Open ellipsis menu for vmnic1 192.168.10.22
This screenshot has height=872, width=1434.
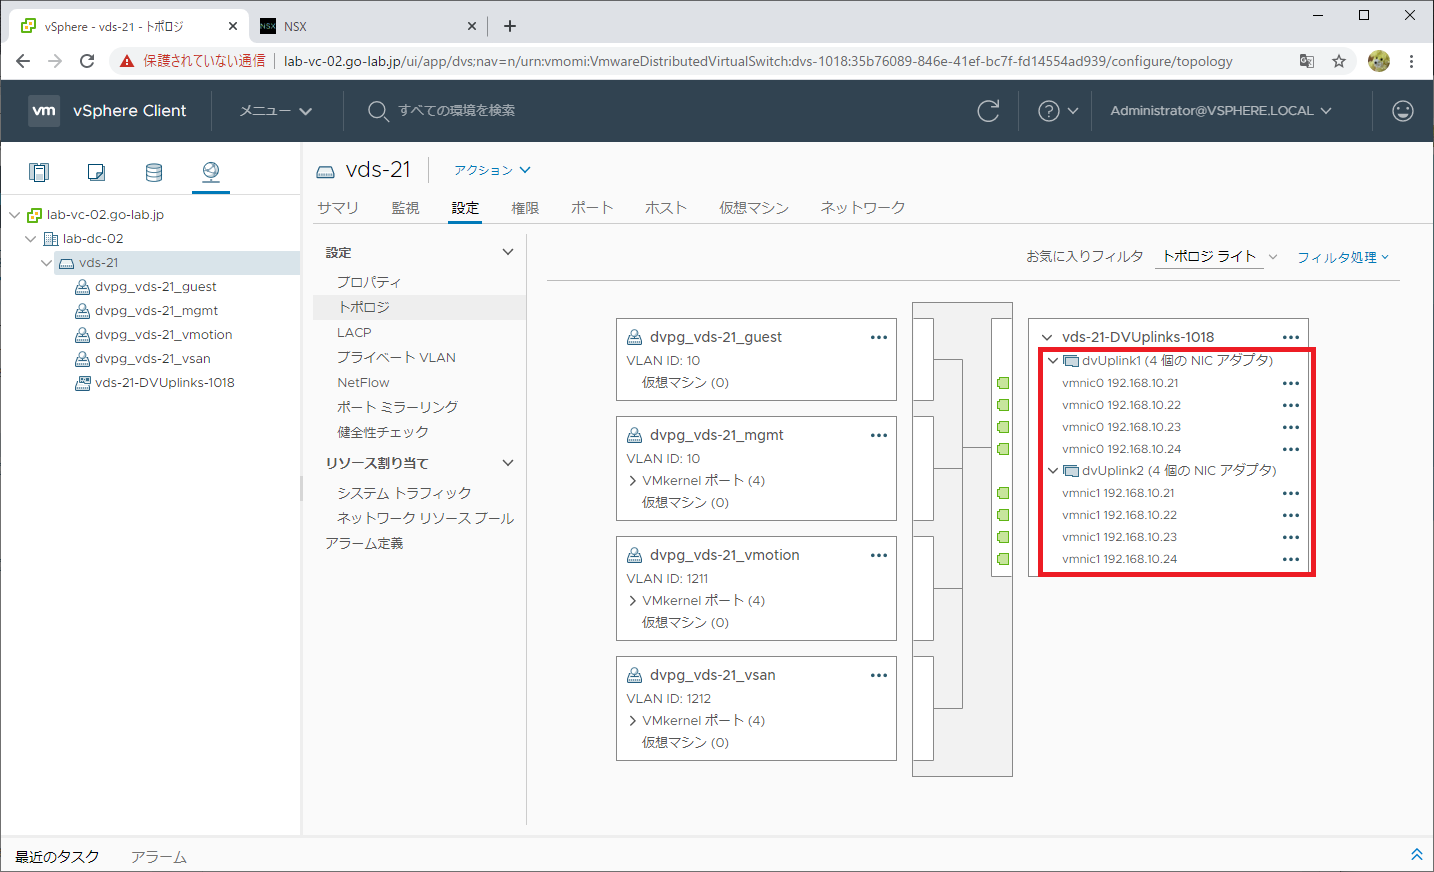[1291, 515]
